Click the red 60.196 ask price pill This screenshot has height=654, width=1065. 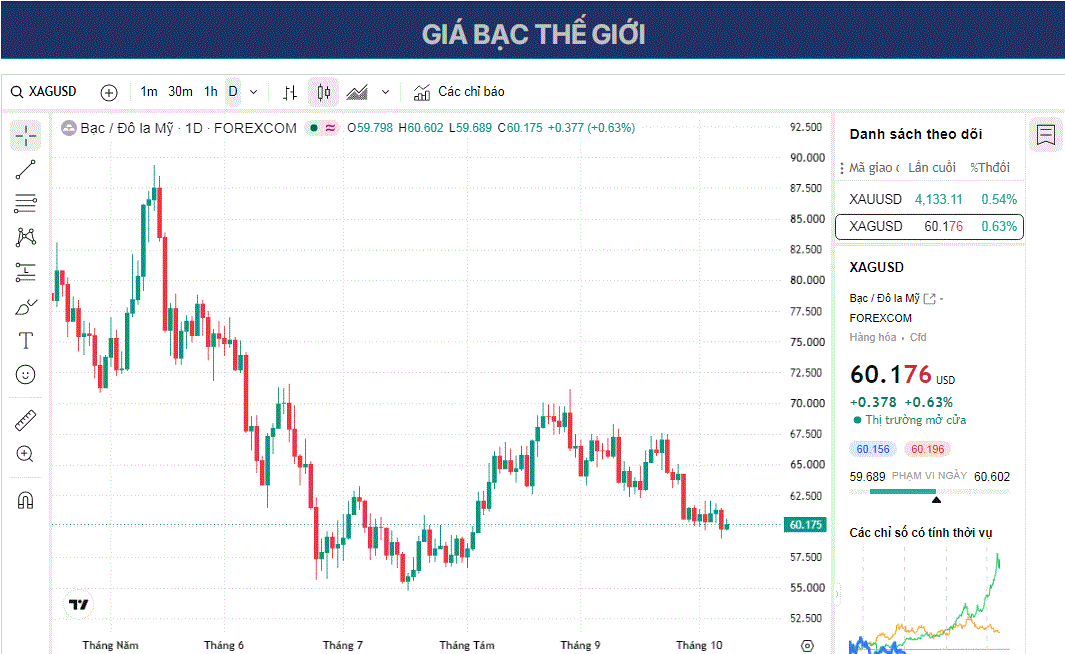tap(928, 449)
